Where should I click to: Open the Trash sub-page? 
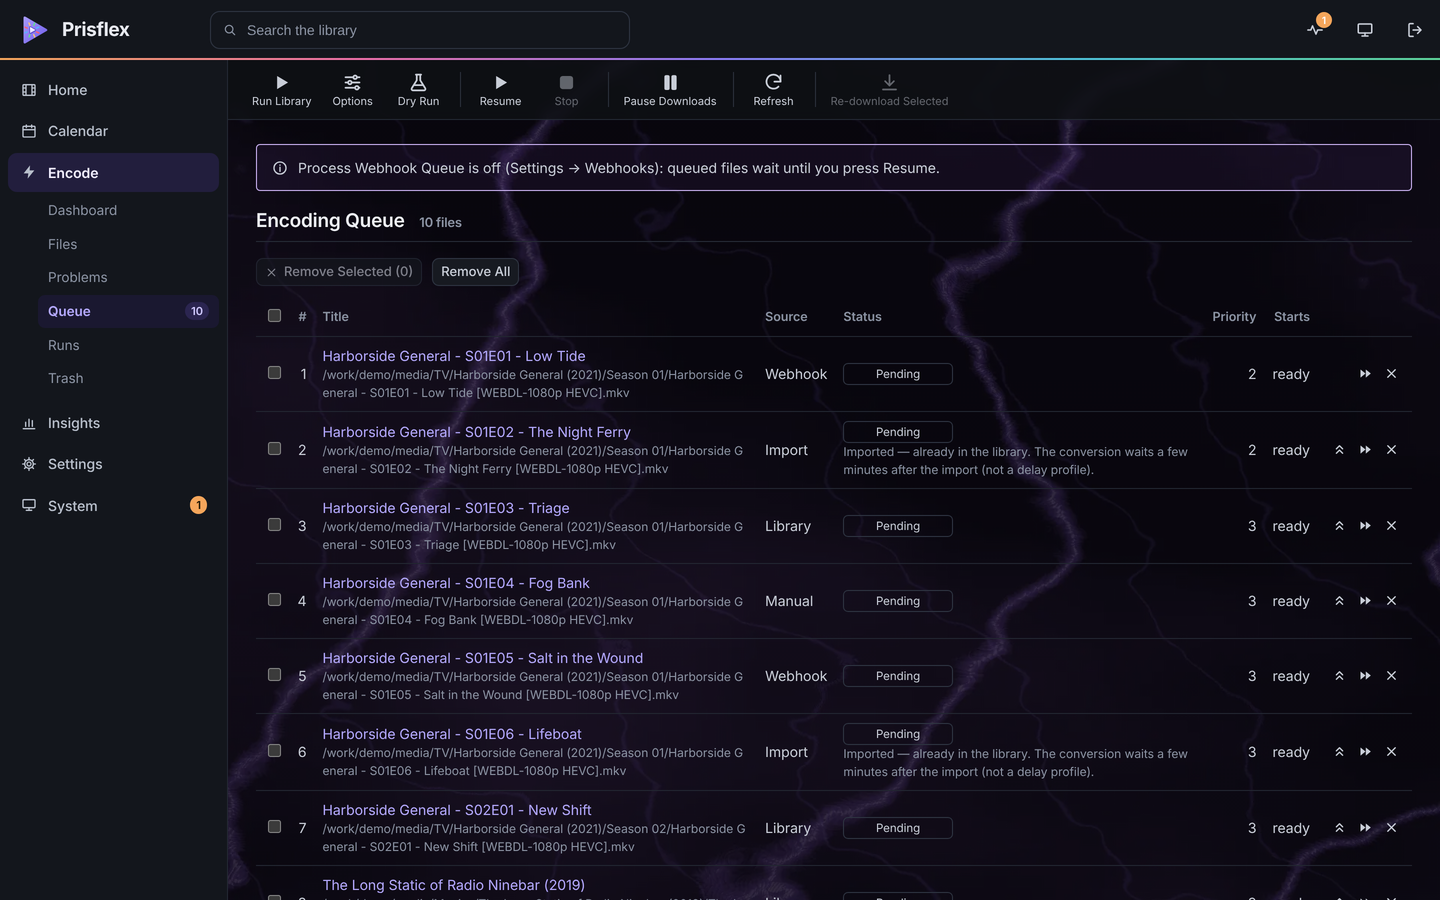128,378
